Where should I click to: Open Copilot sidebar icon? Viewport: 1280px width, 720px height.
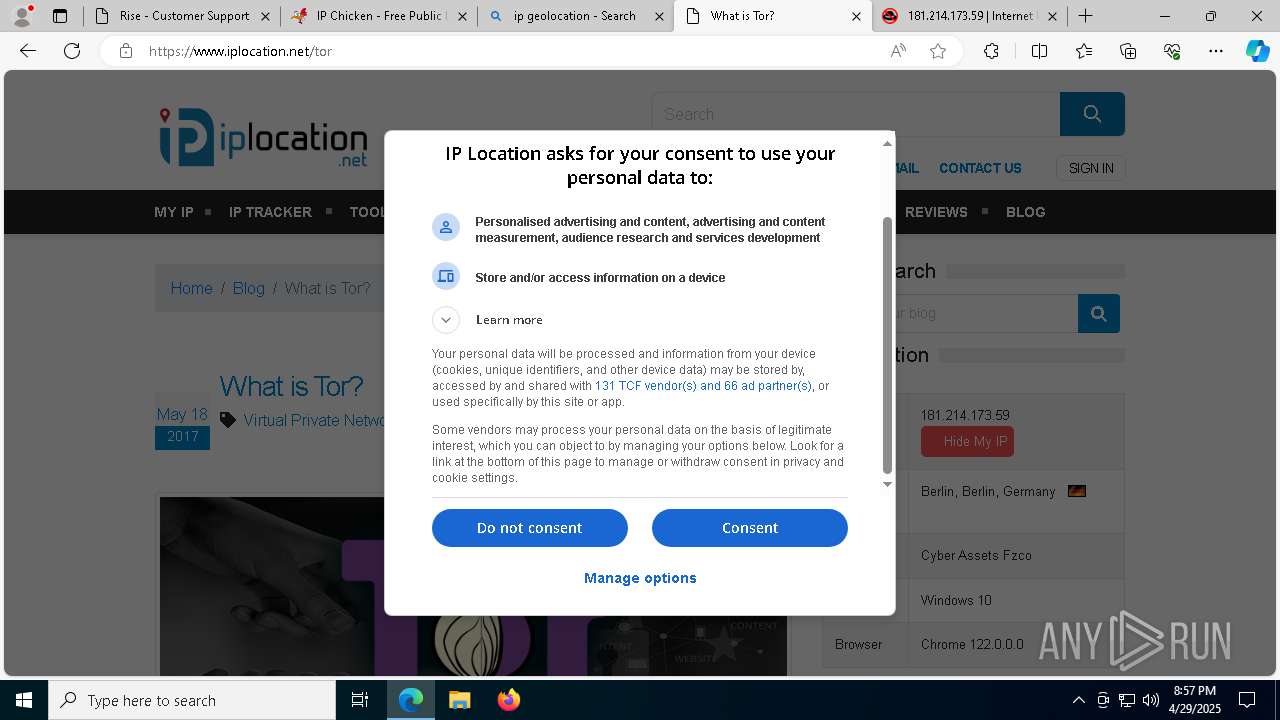tap(1257, 51)
